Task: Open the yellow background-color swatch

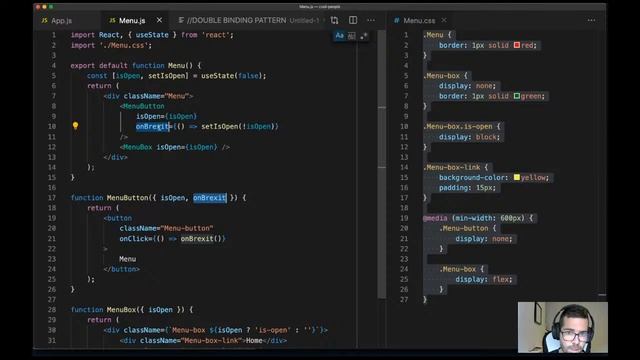Action: coord(517,177)
